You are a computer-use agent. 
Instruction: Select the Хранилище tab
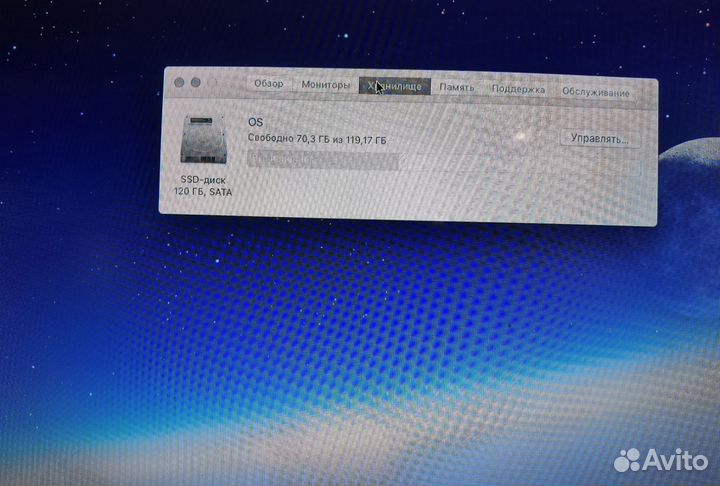[395, 86]
